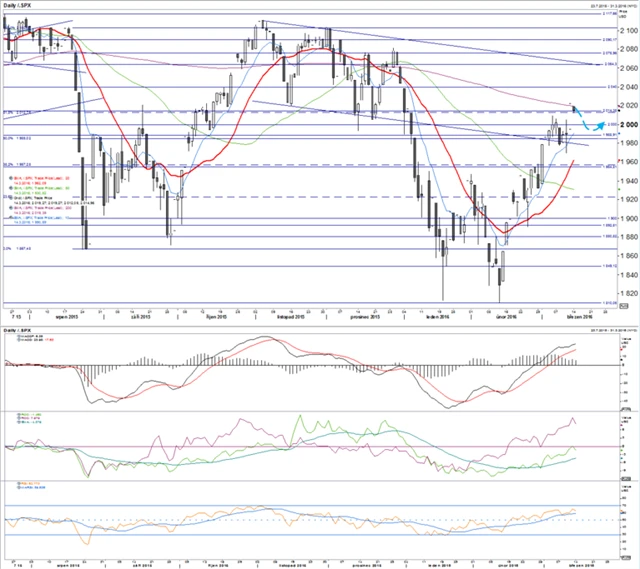640x569 pixels.
Task: Click the 1 880 price axis label
Action: [x=628, y=237]
